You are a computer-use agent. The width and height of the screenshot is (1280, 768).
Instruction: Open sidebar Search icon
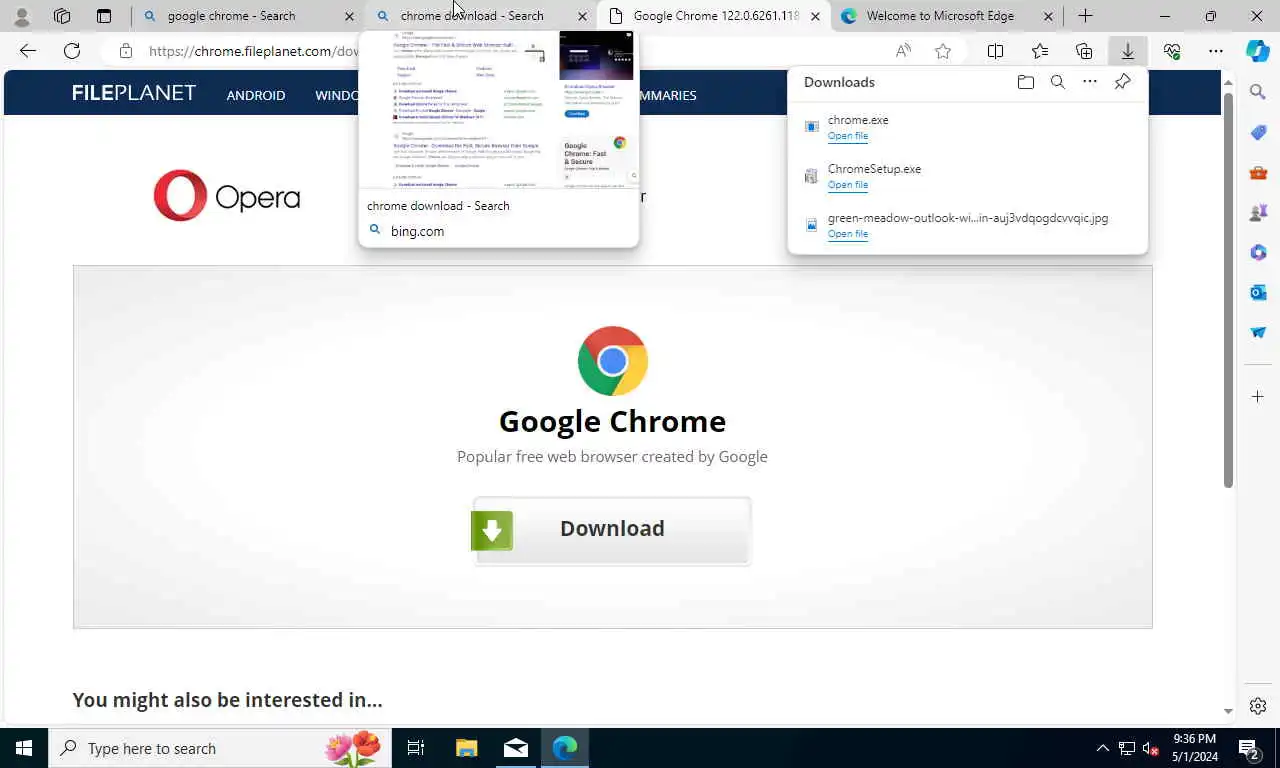(1258, 93)
